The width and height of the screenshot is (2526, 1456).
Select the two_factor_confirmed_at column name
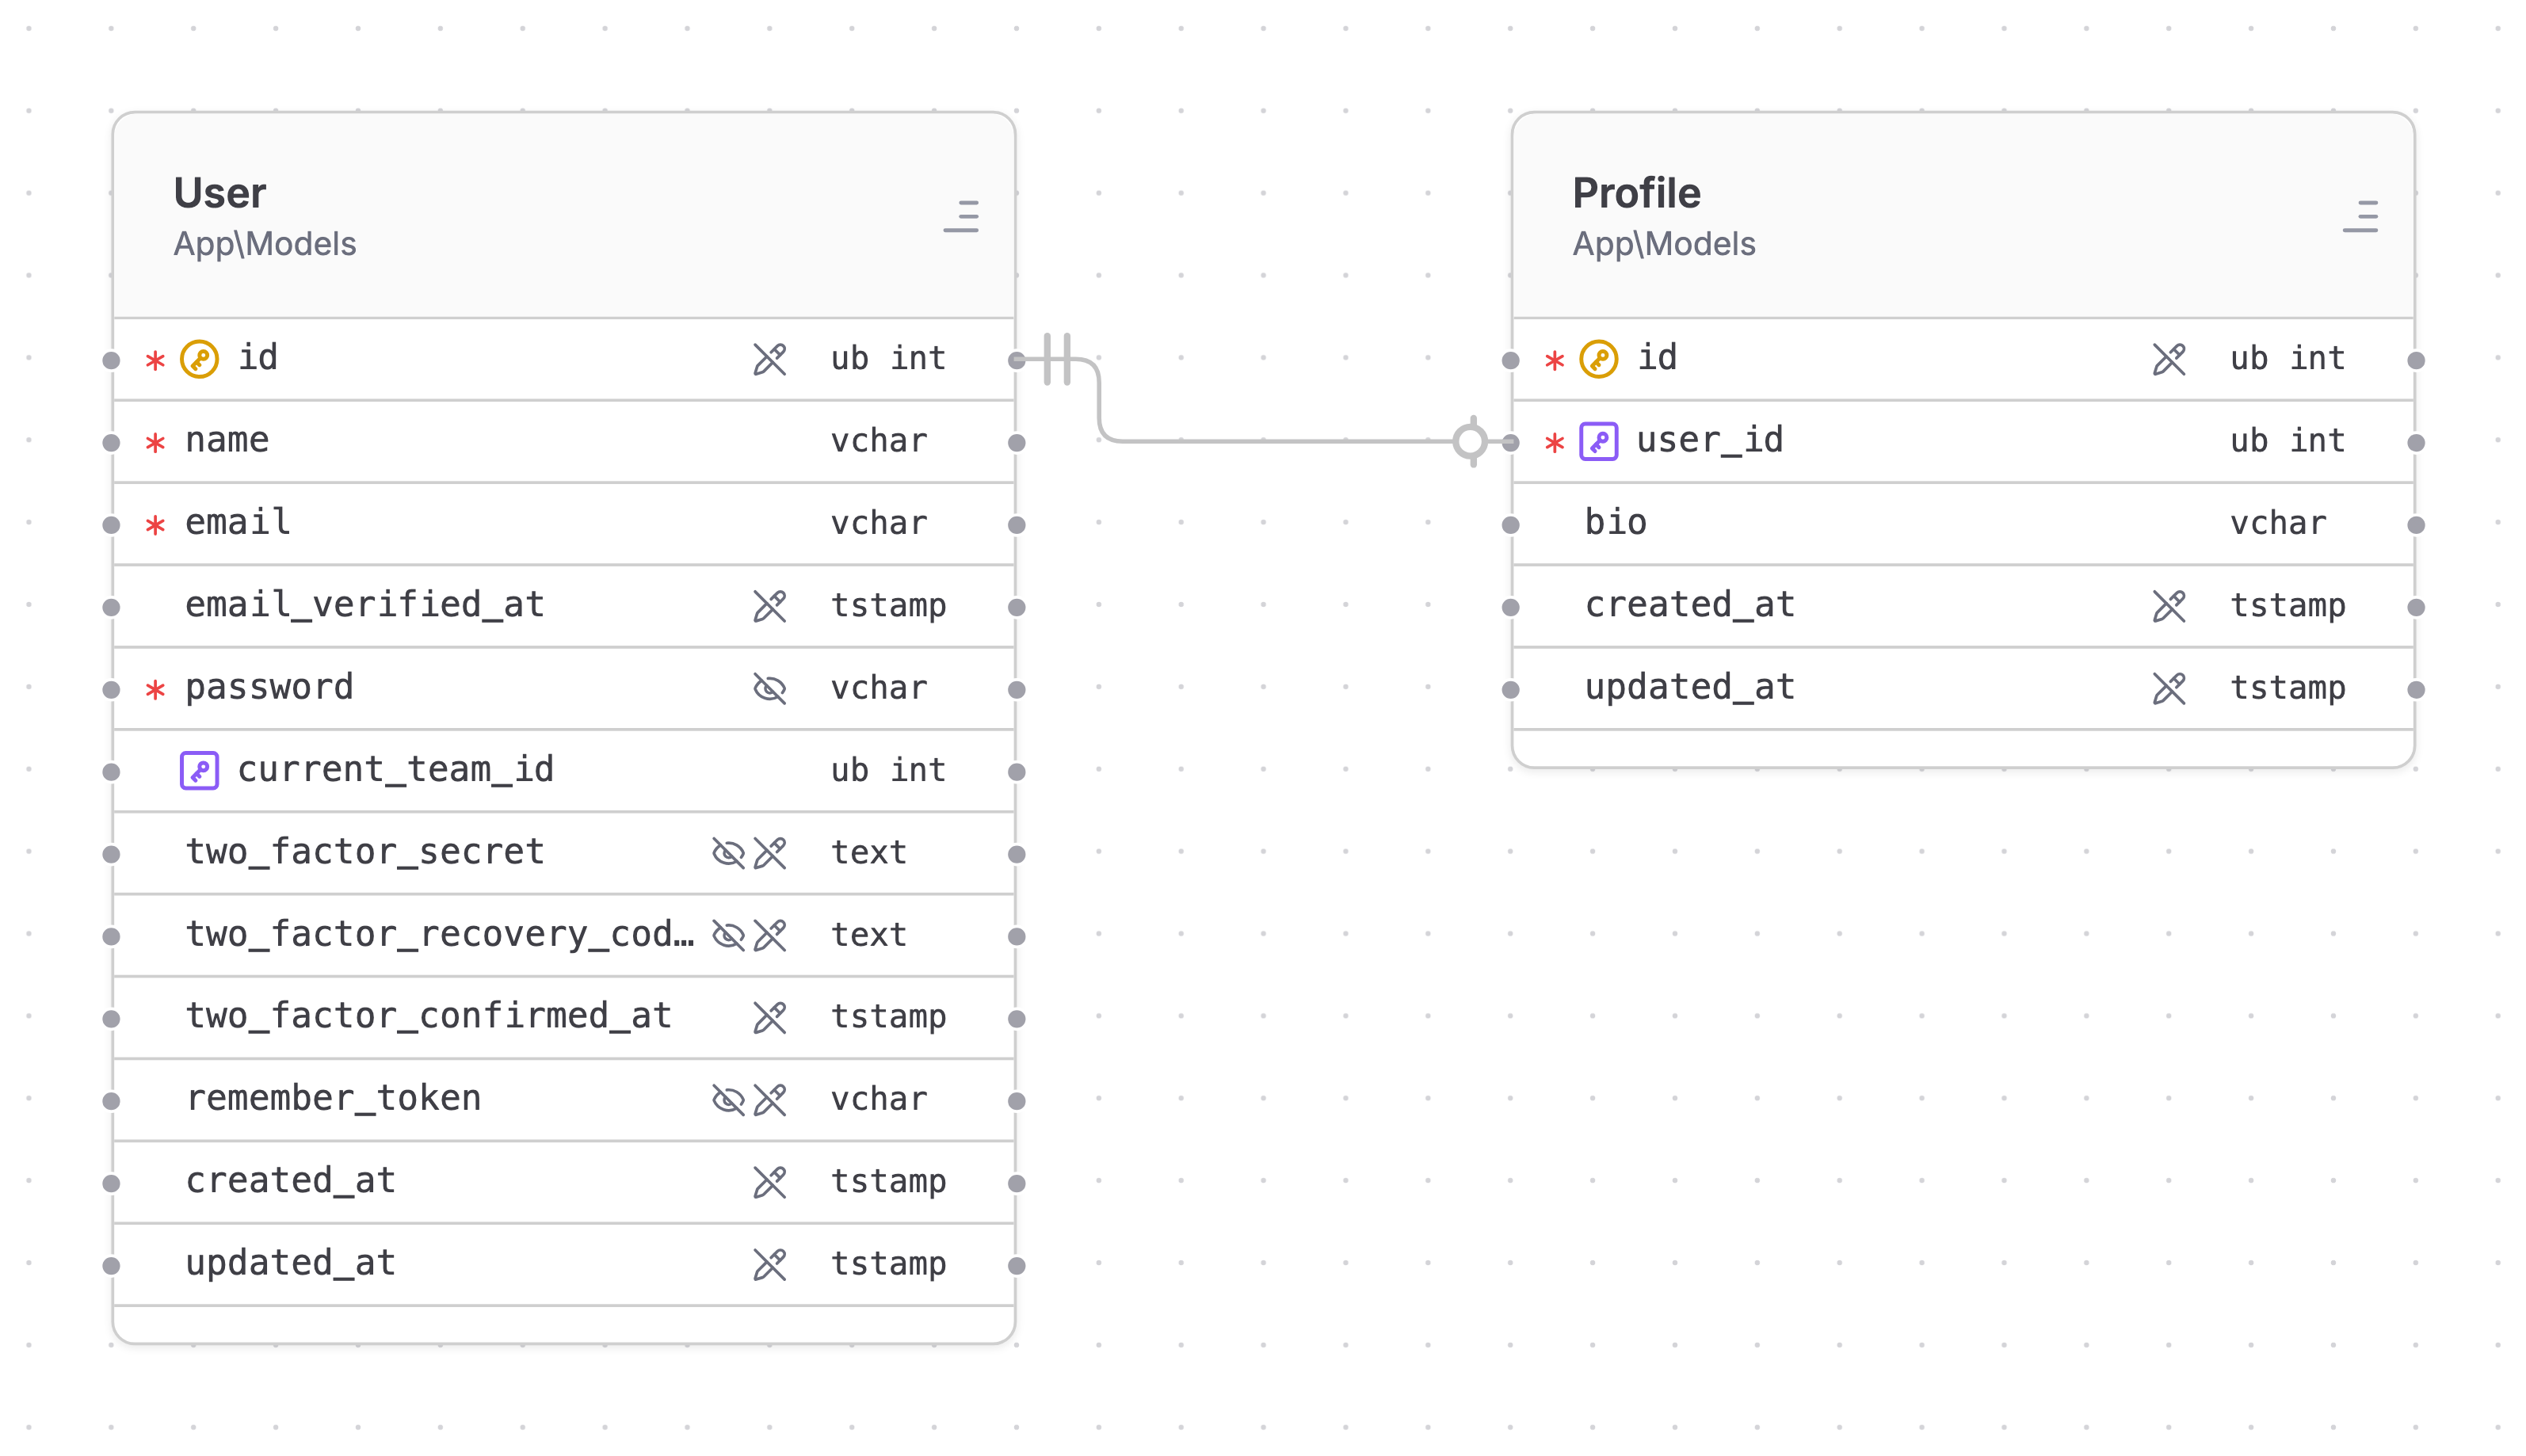point(429,1017)
